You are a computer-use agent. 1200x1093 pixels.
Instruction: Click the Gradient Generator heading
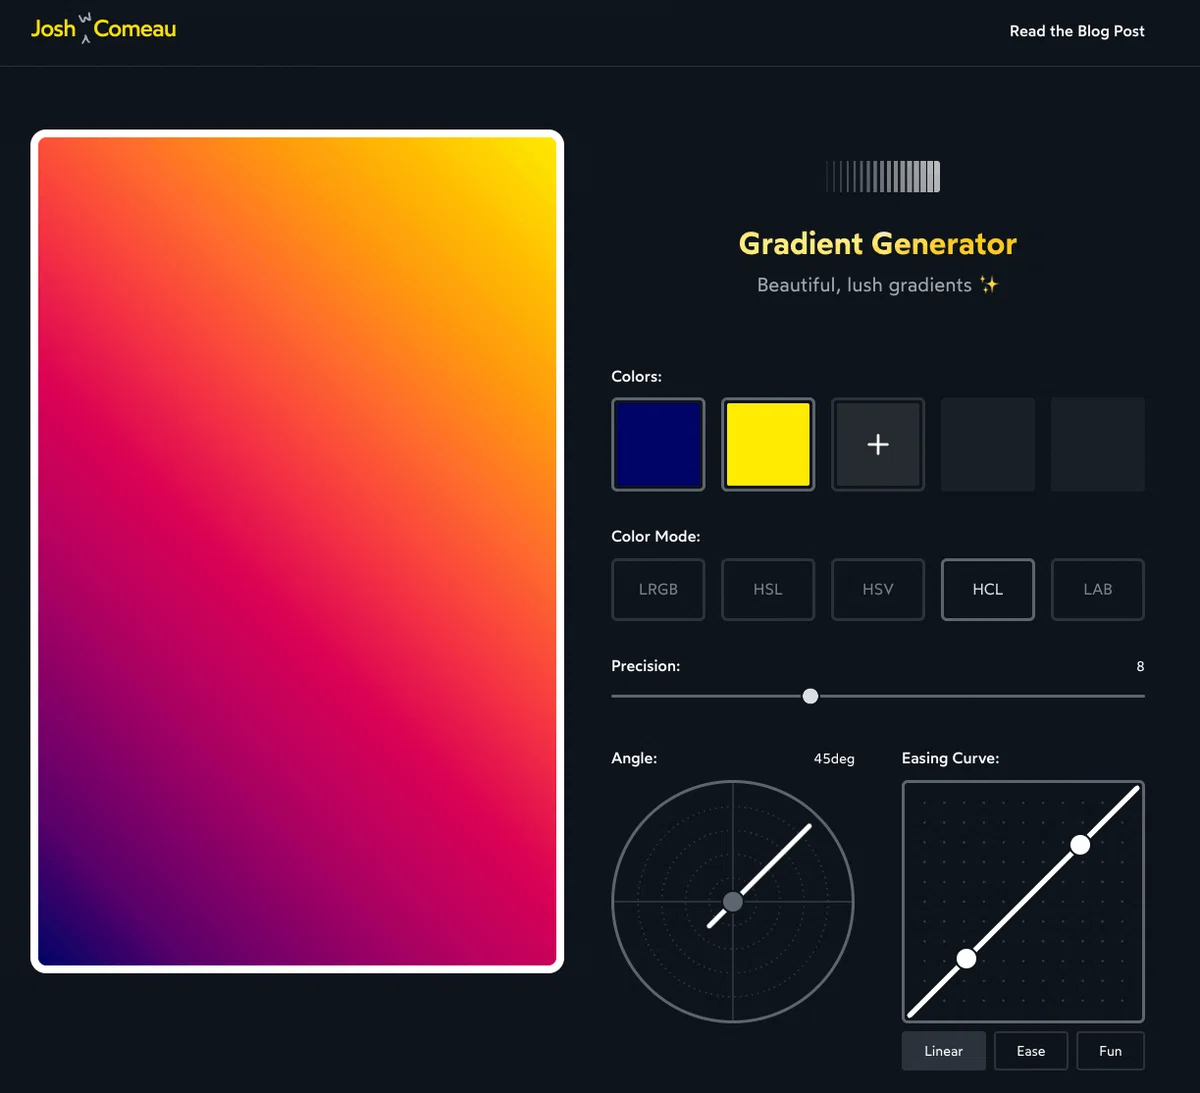tap(878, 244)
